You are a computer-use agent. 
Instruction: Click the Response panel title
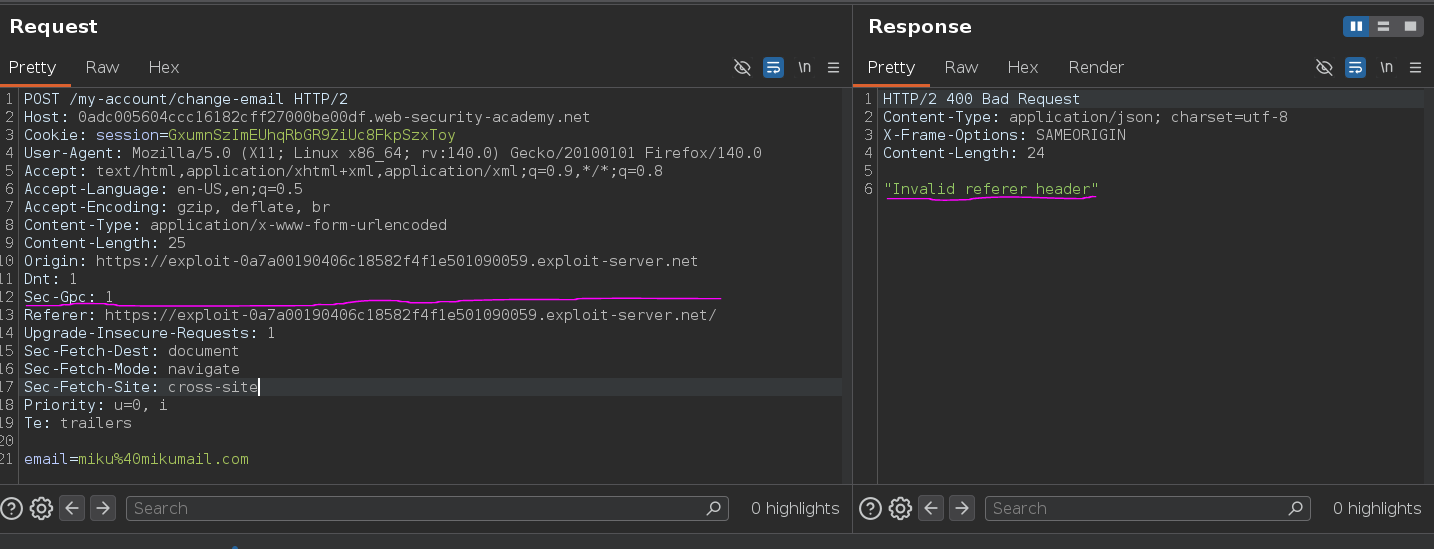920,27
